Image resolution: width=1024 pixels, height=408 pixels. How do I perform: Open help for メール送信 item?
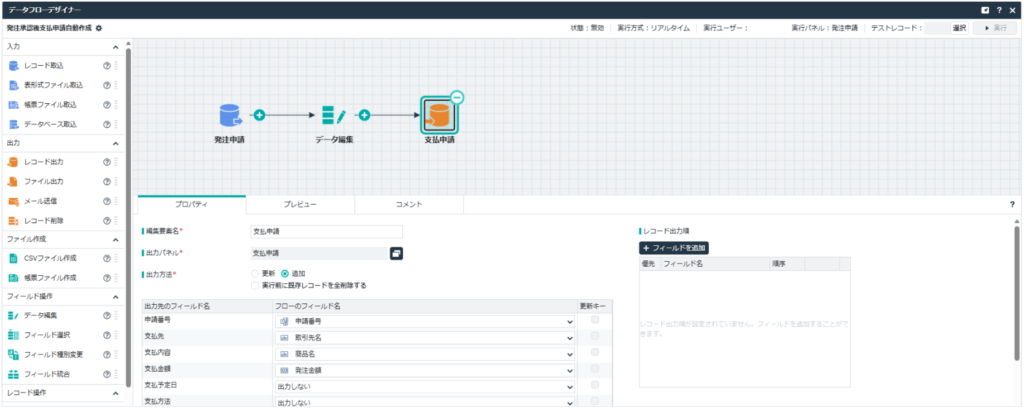coord(106,200)
